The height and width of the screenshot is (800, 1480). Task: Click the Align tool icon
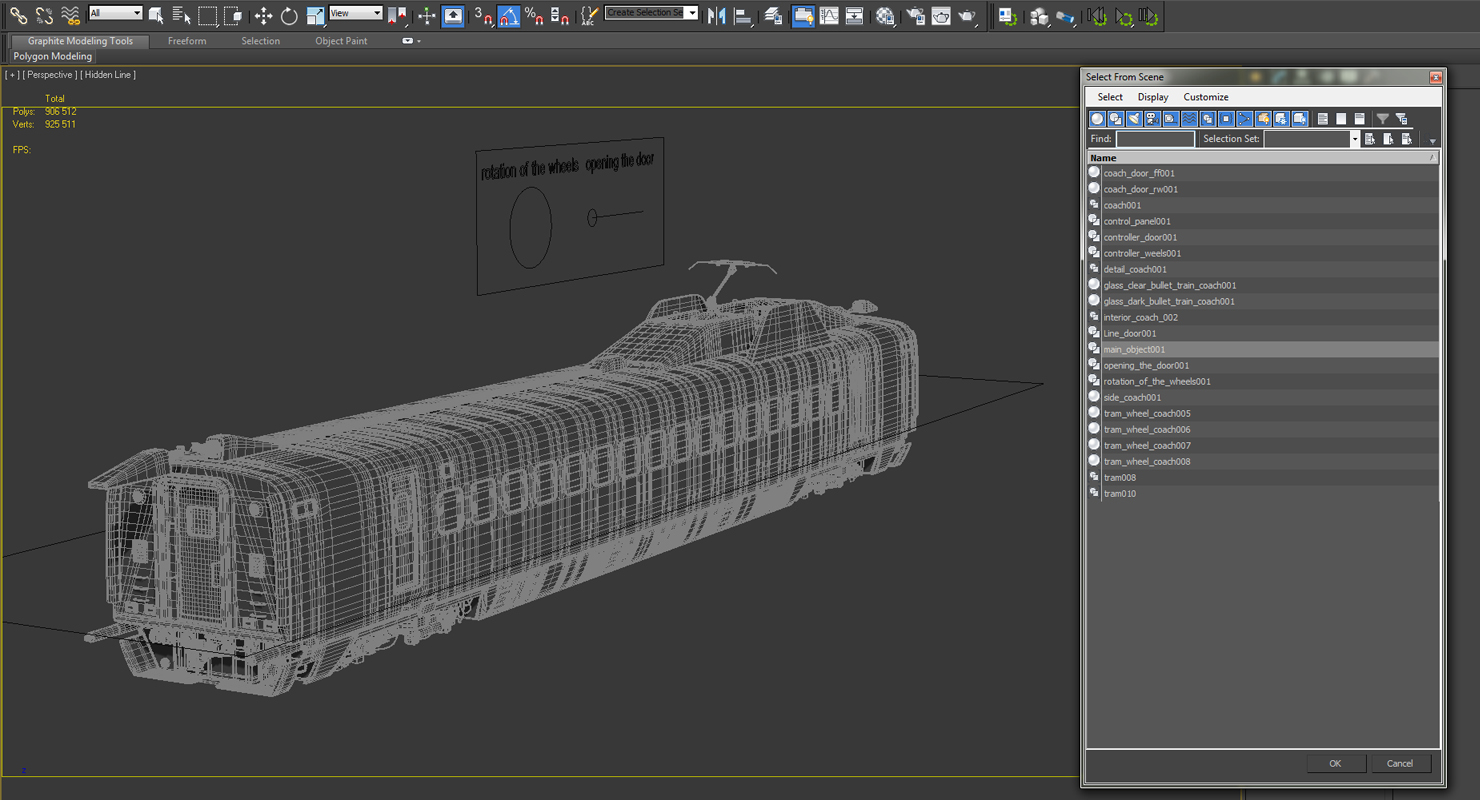tap(742, 16)
